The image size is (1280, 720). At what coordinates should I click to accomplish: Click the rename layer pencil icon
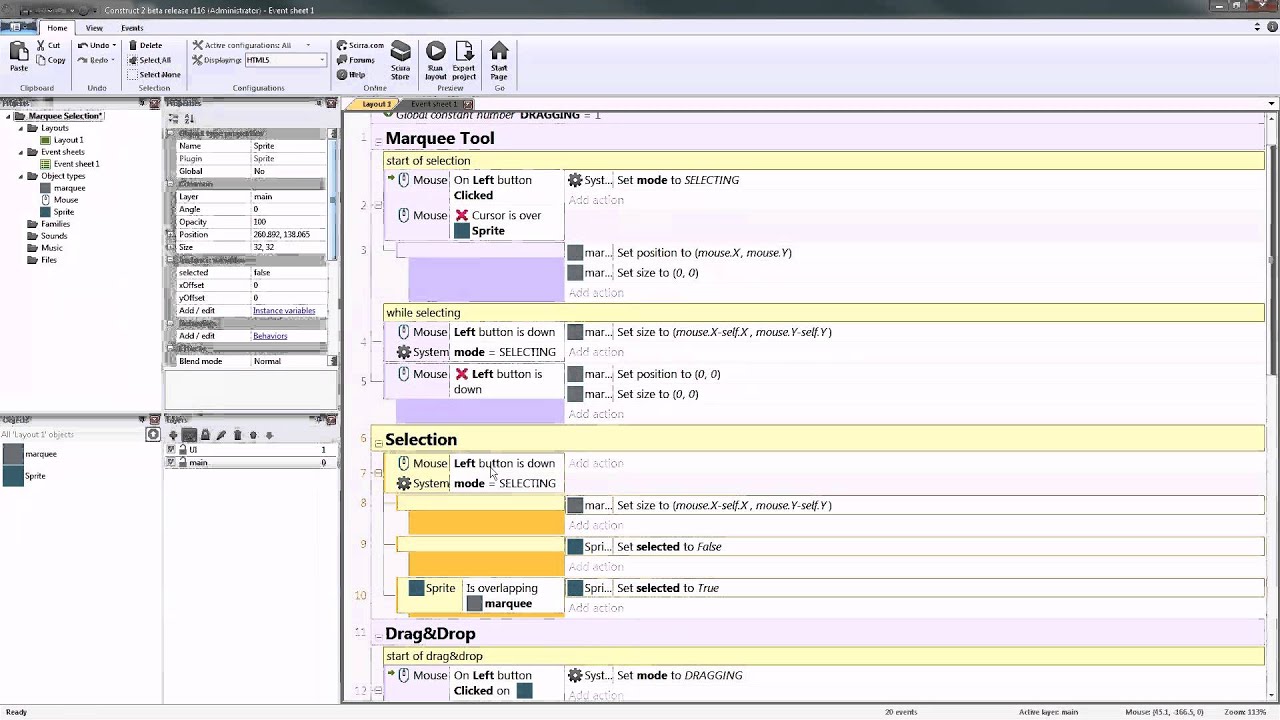click(x=221, y=435)
